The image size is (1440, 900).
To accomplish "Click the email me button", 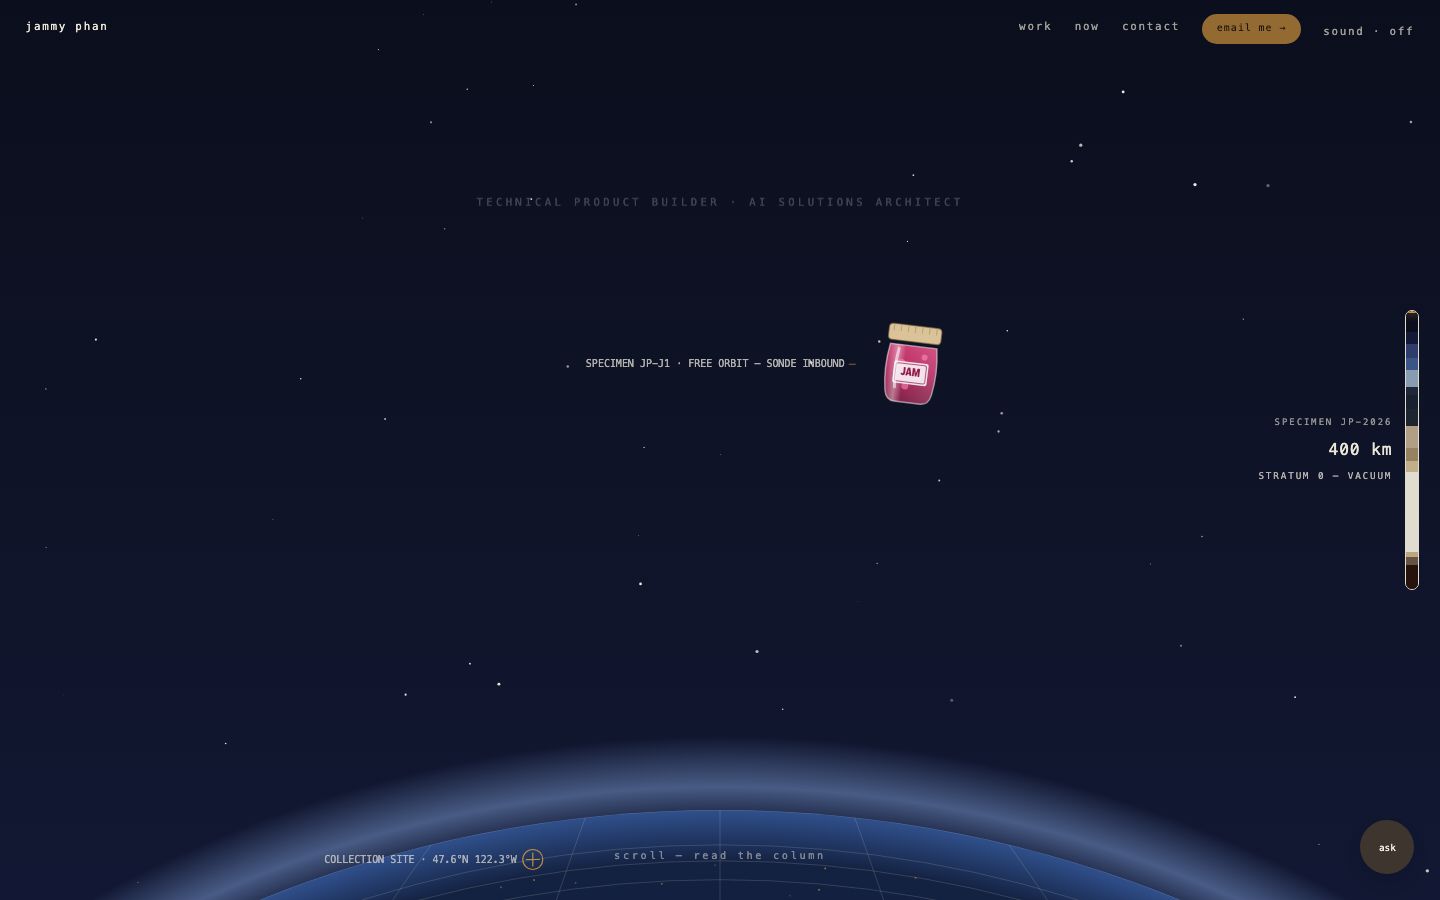I will pyautogui.click(x=1251, y=28).
